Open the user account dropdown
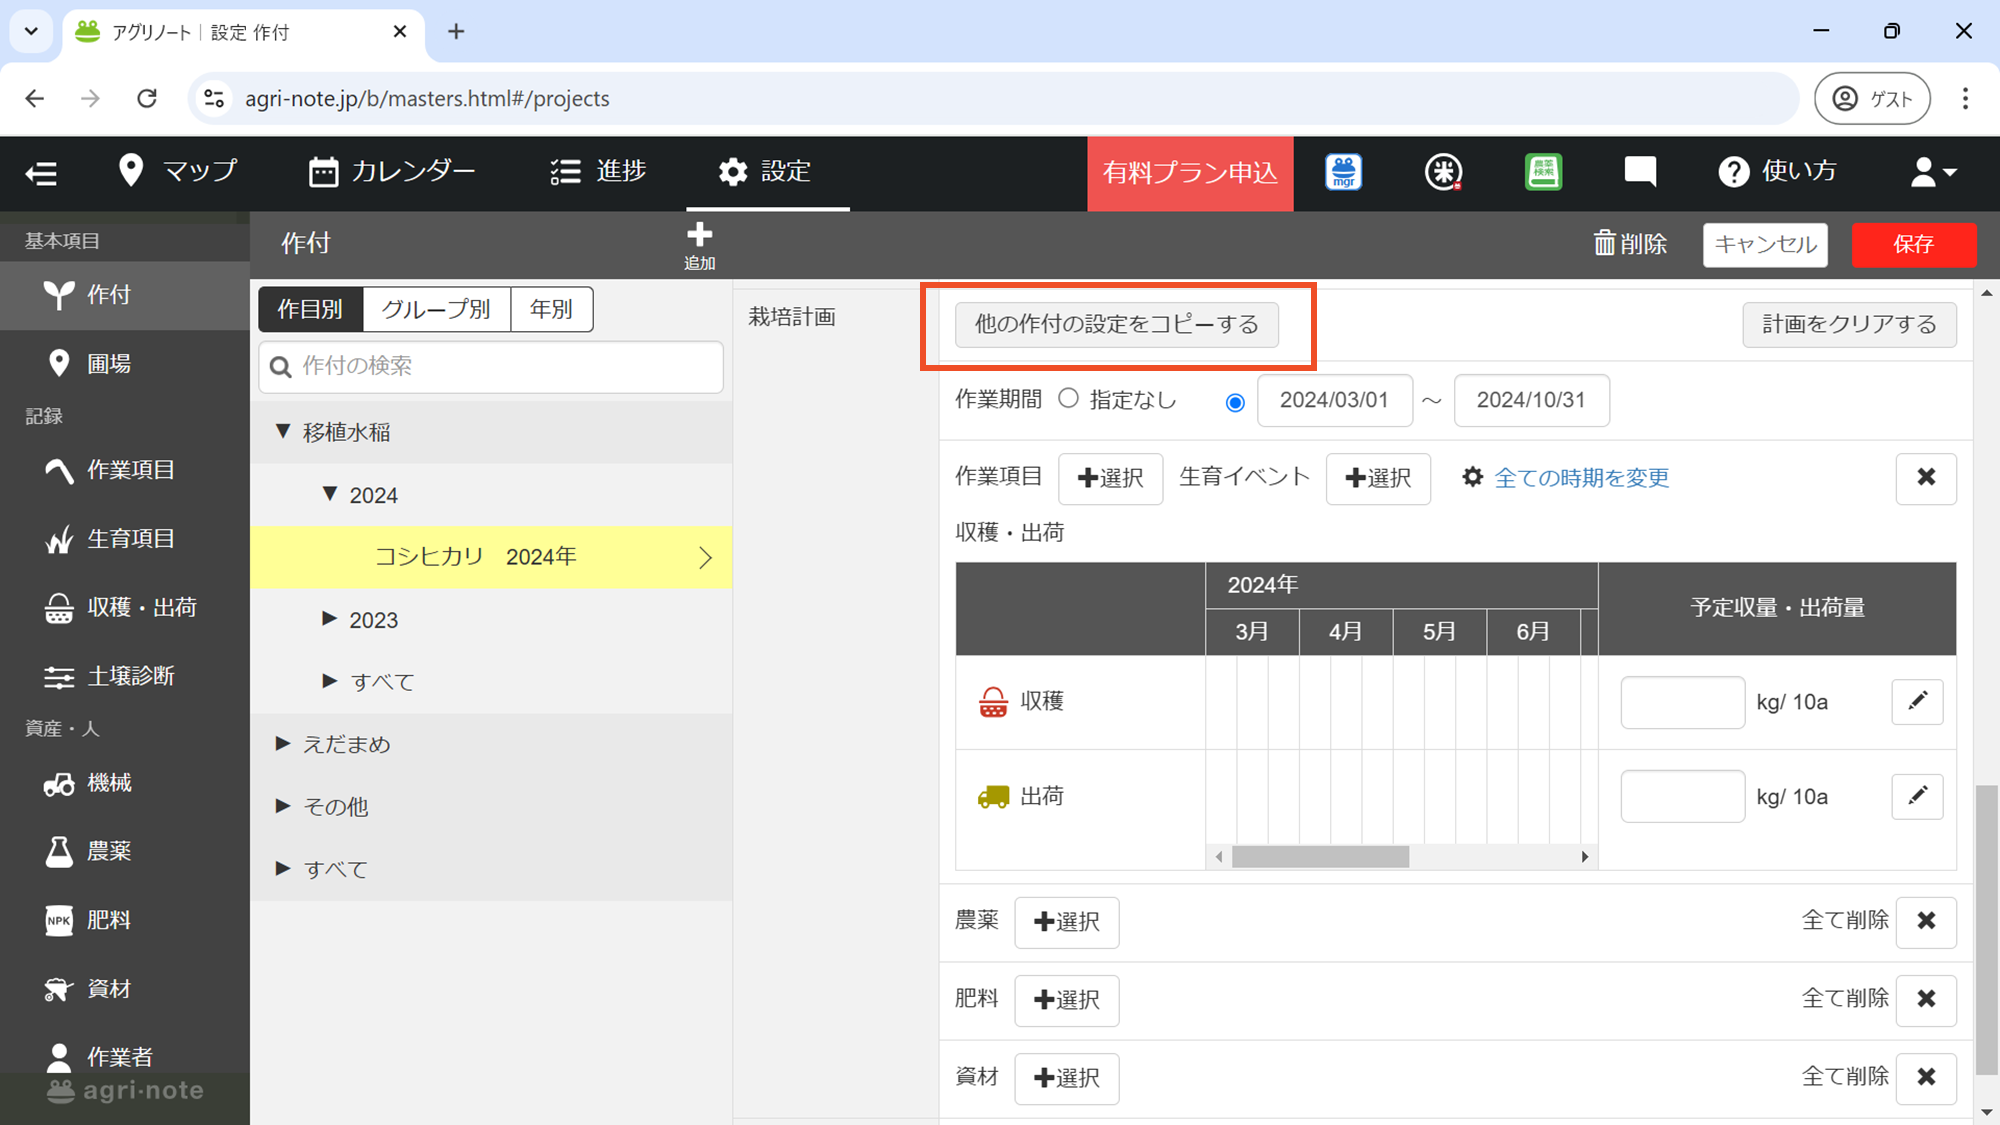Viewport: 2000px width, 1125px height. tap(1932, 172)
